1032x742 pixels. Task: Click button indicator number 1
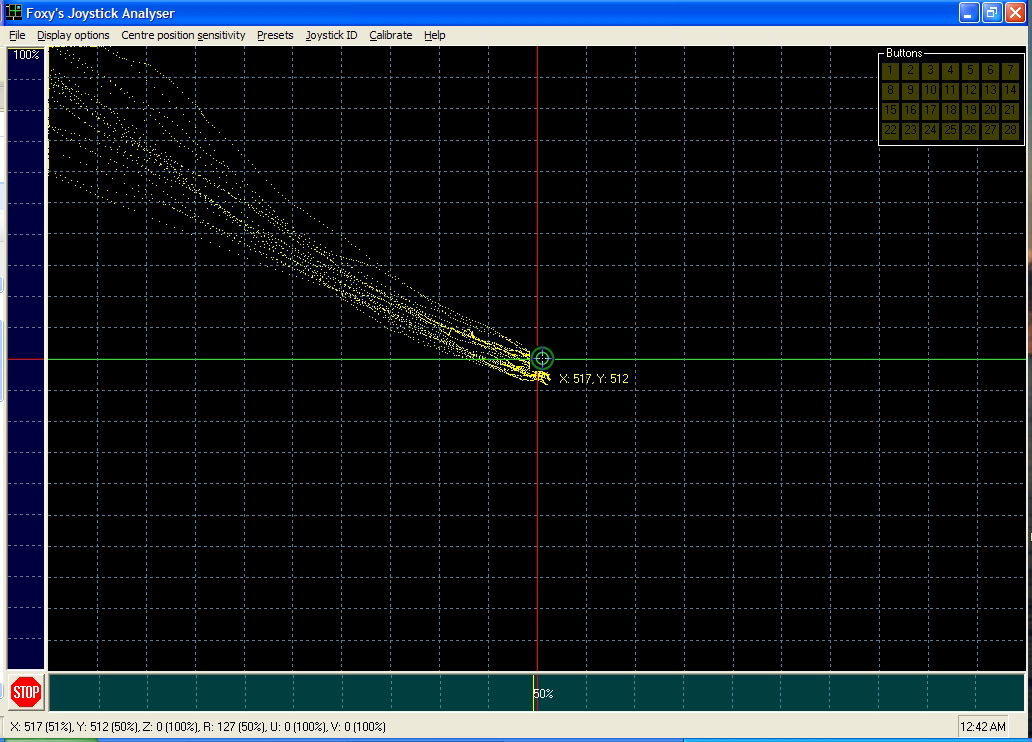pyautogui.click(x=890, y=70)
